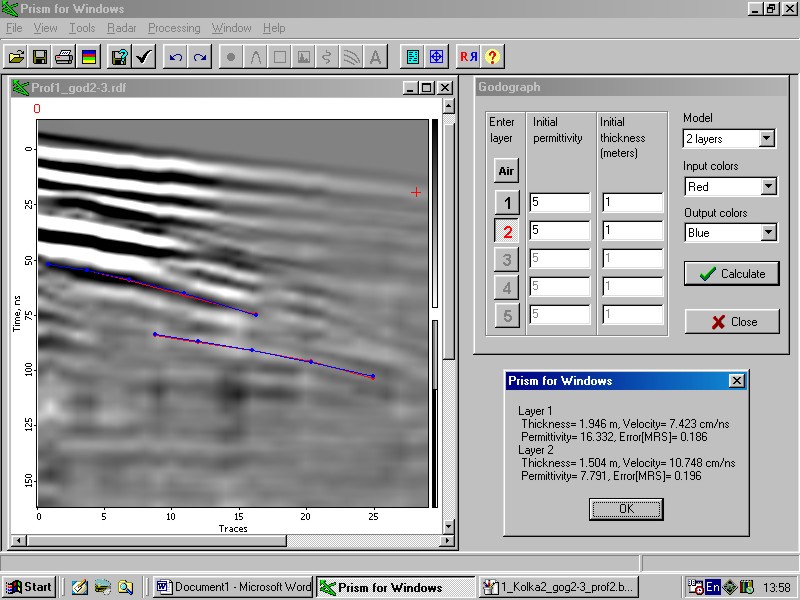Switch language with the R/Я icon
The height and width of the screenshot is (600, 800).
468,57
